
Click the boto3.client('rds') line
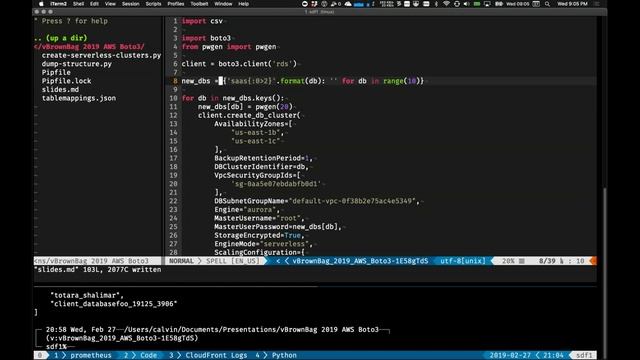tap(239, 64)
